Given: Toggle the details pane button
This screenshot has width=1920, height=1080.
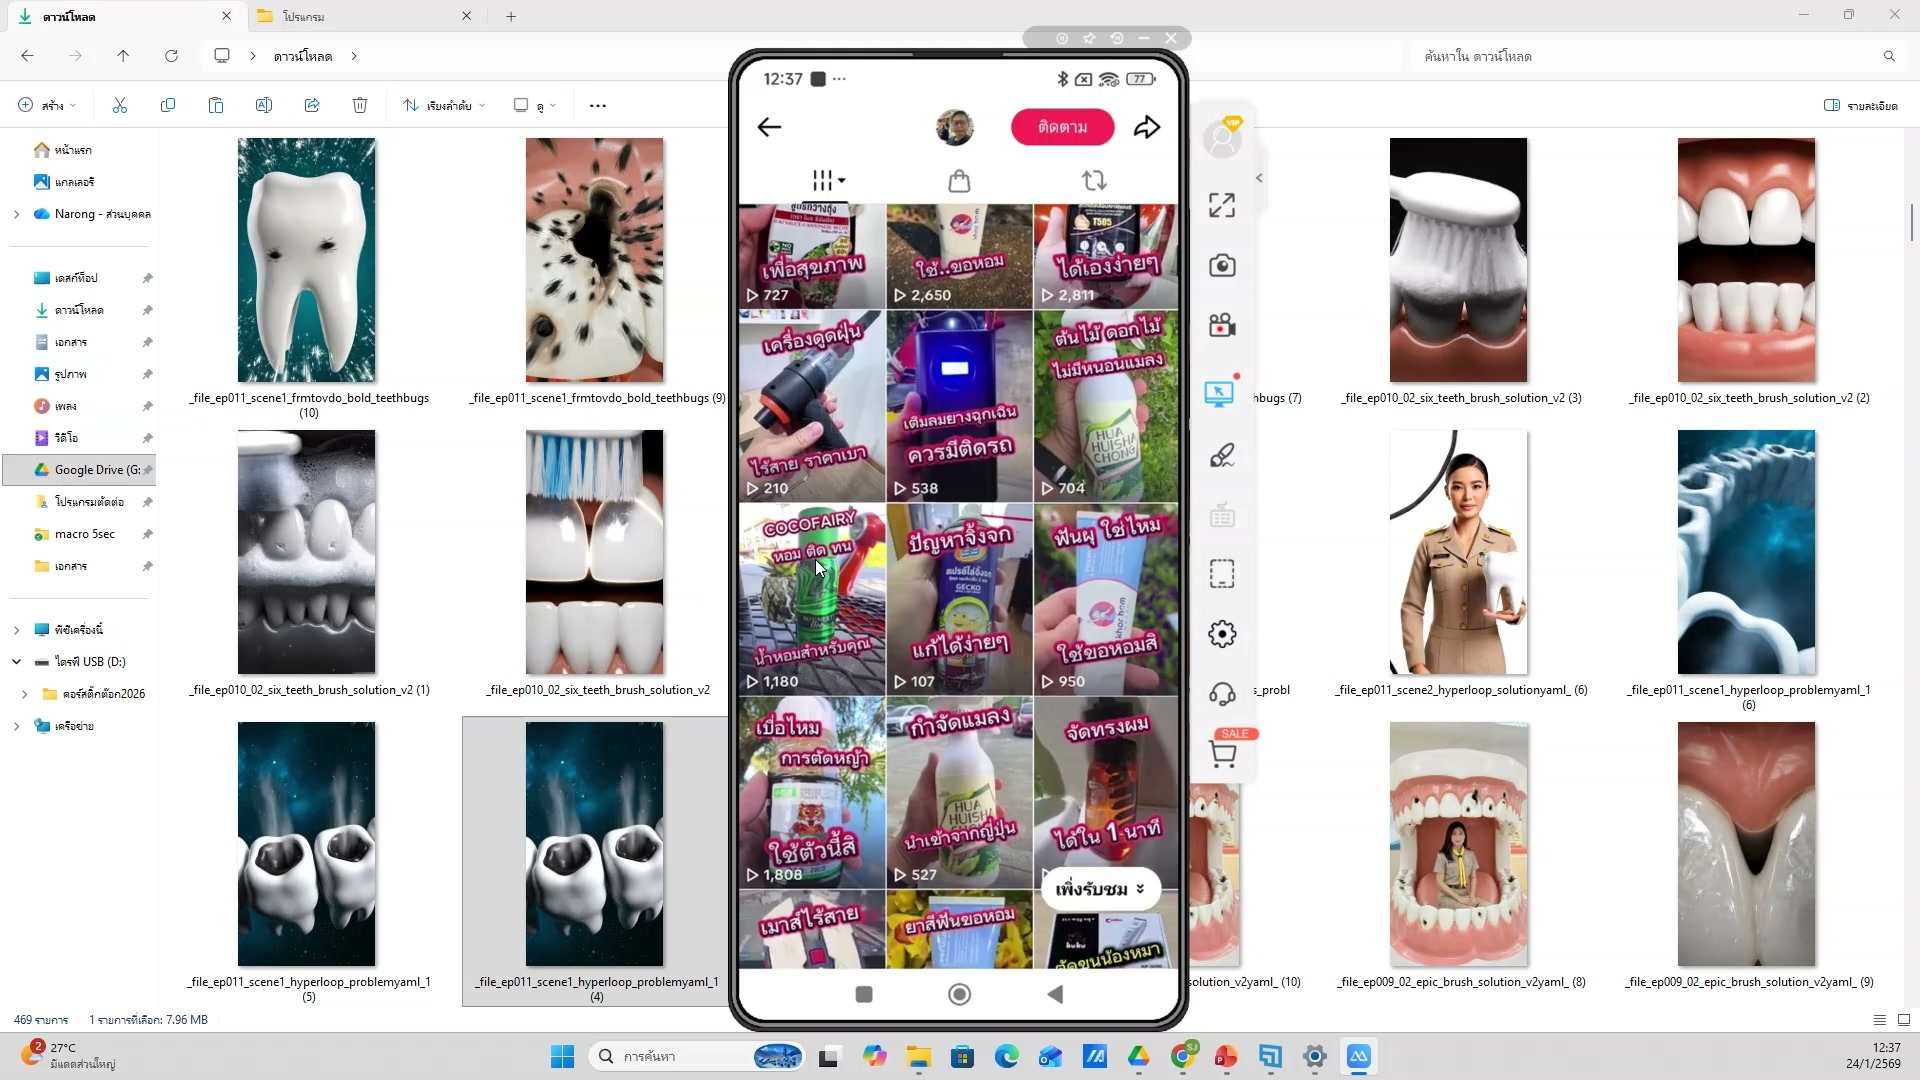Looking at the screenshot, I should [1860, 105].
